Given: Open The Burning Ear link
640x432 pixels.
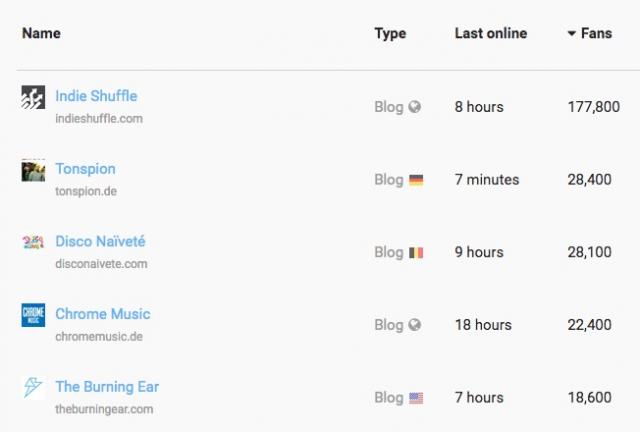Looking at the screenshot, I should (107, 387).
